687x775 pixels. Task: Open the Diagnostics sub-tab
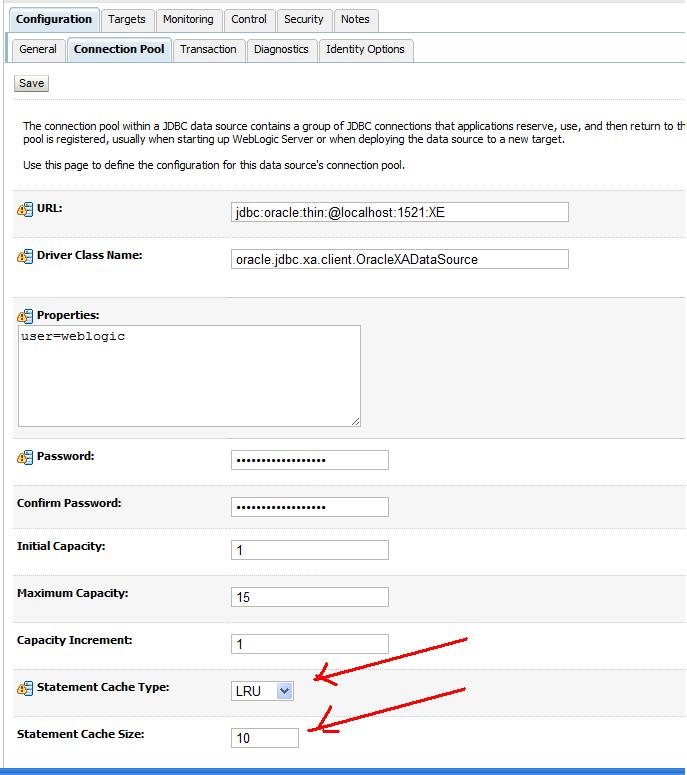click(281, 49)
